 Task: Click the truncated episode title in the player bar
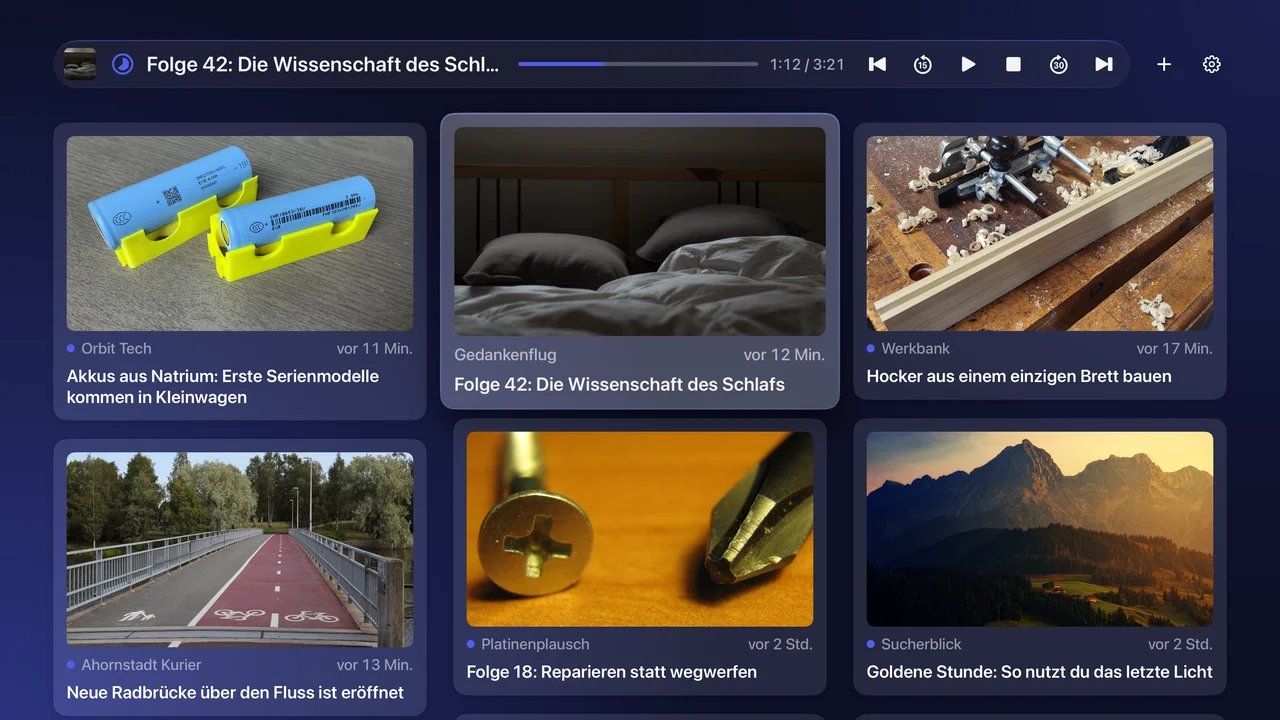(x=323, y=64)
